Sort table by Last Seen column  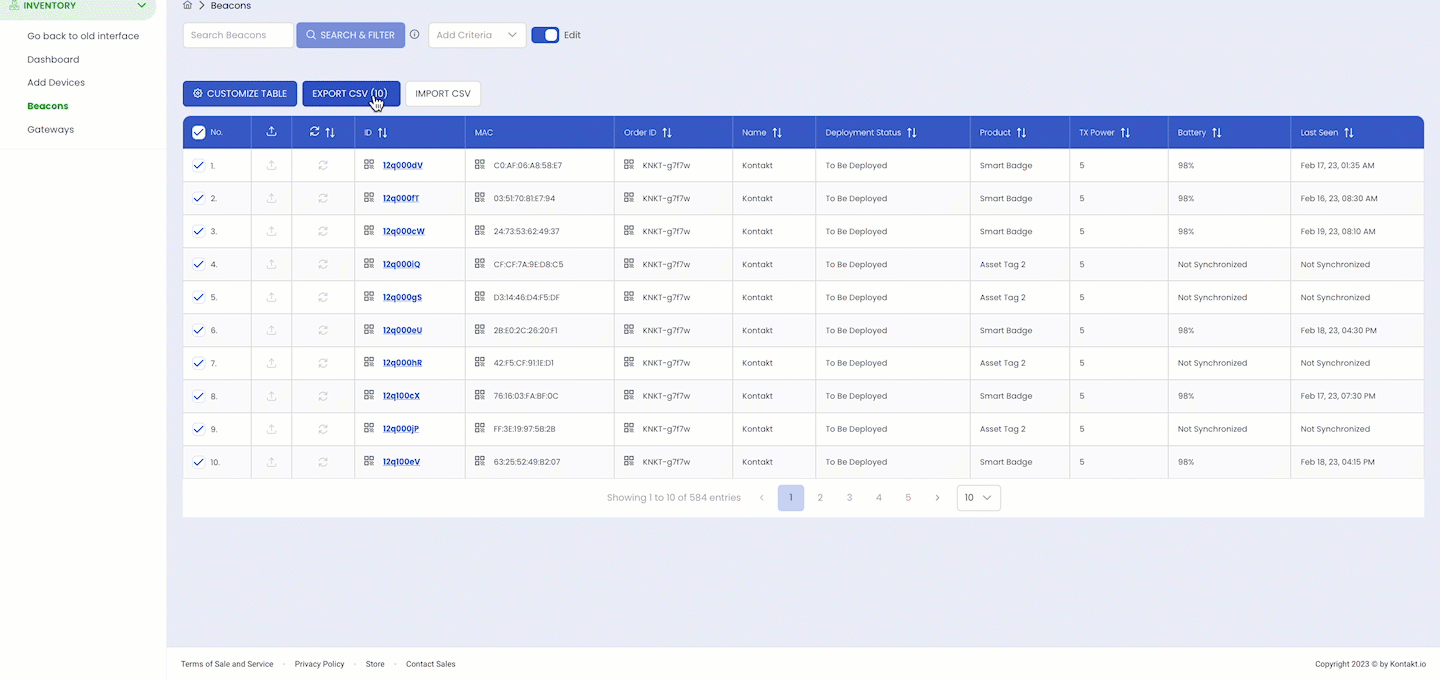pos(1349,132)
